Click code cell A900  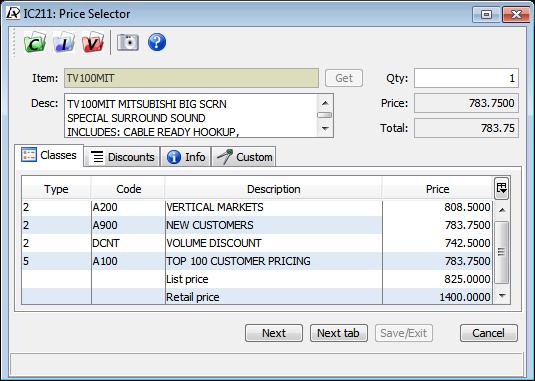[x=128, y=225]
